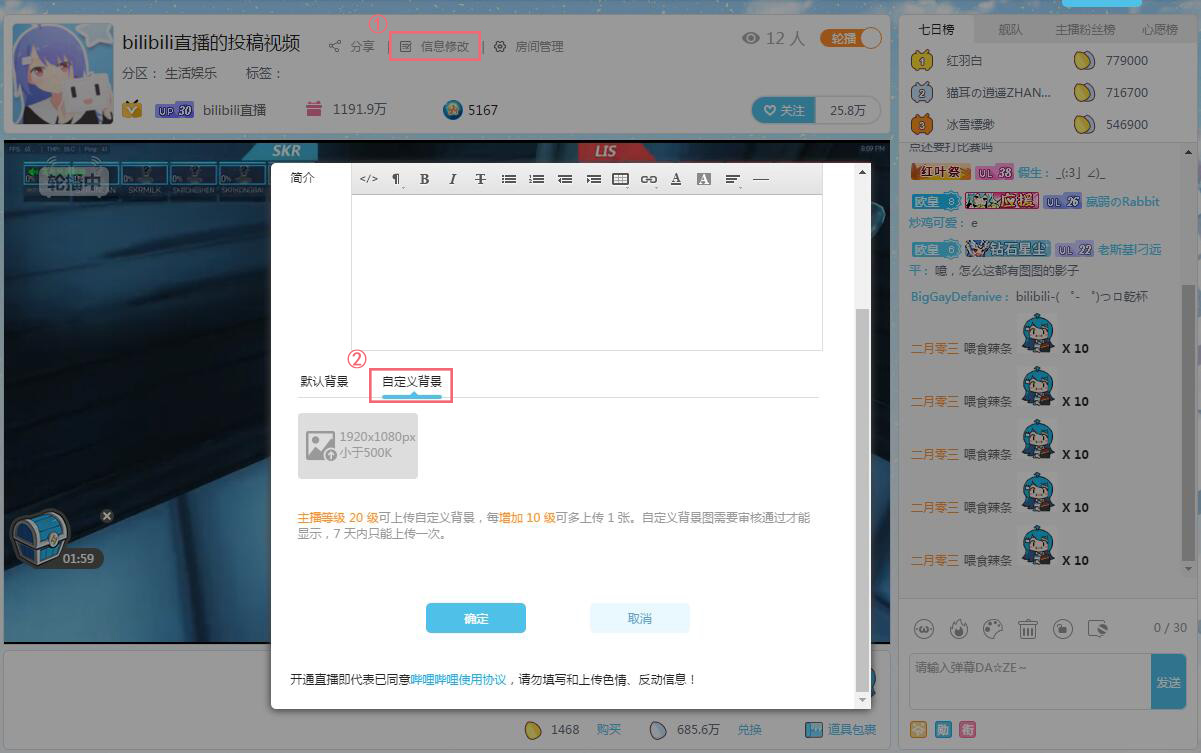This screenshot has width=1201, height=753.
Task: Choose the text background highlight color
Action: [704, 179]
